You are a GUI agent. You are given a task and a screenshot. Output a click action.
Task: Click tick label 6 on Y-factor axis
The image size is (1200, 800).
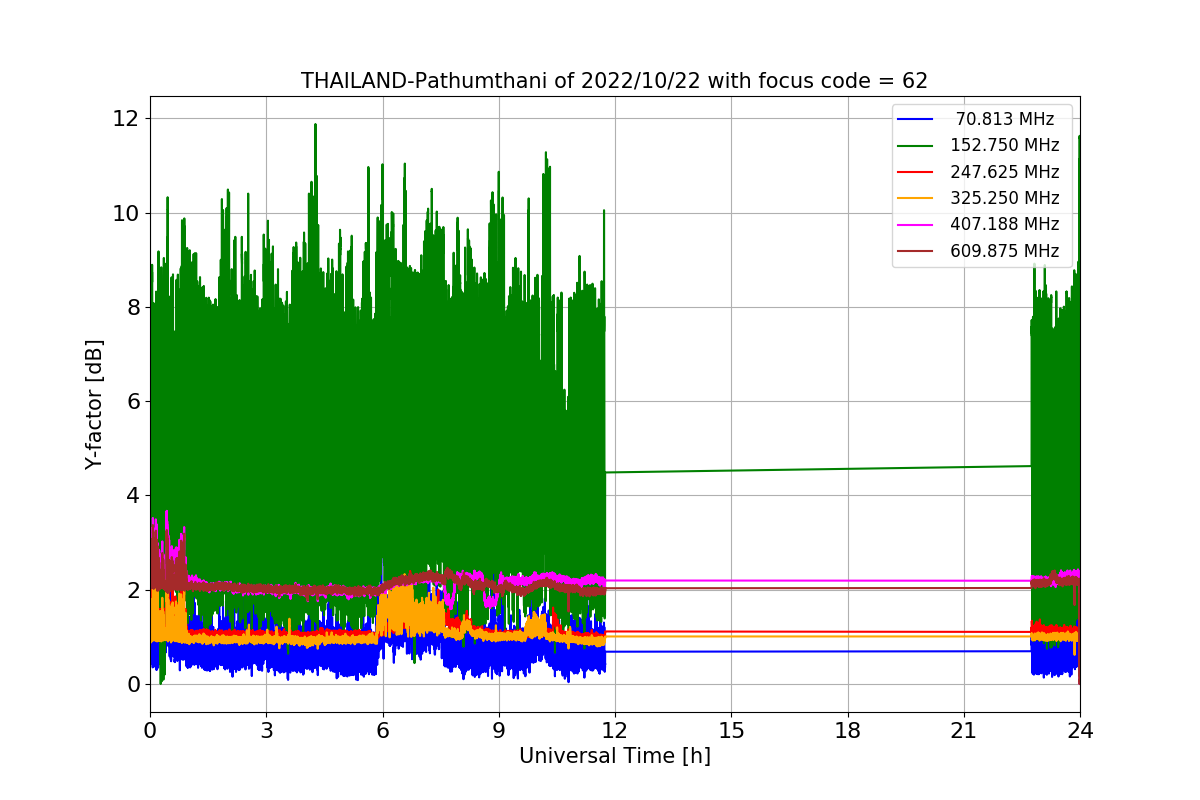133,401
